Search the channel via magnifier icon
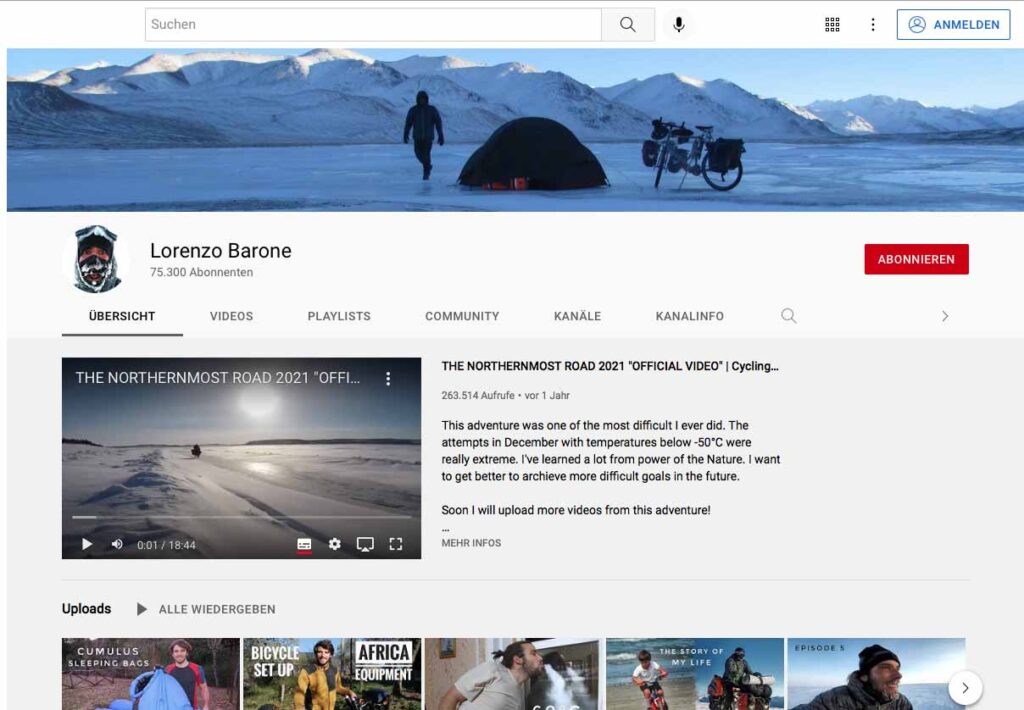Screen dimensions: 1024x710 coord(789,316)
